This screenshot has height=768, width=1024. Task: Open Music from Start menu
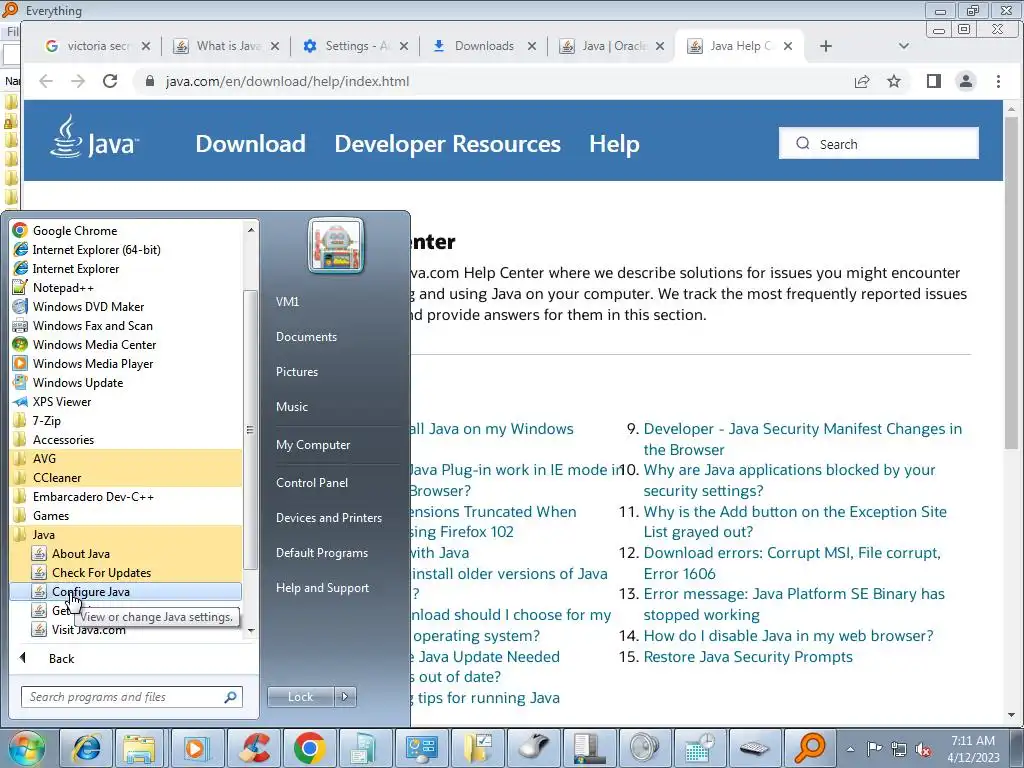click(x=292, y=407)
